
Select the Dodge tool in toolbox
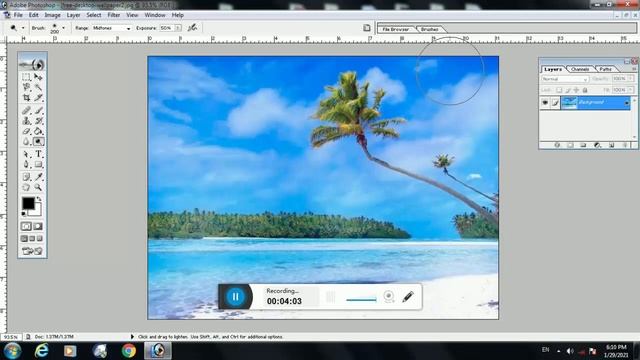click(38, 142)
